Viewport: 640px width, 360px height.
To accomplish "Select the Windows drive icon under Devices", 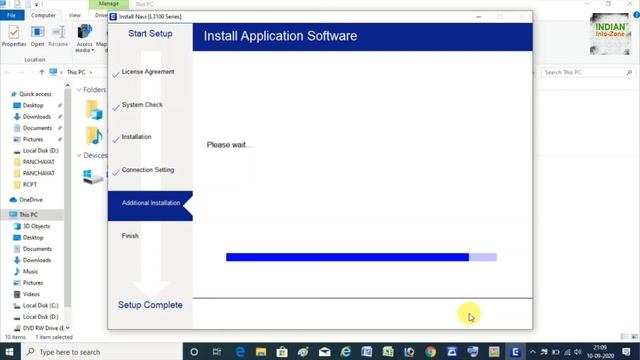I will [93, 176].
